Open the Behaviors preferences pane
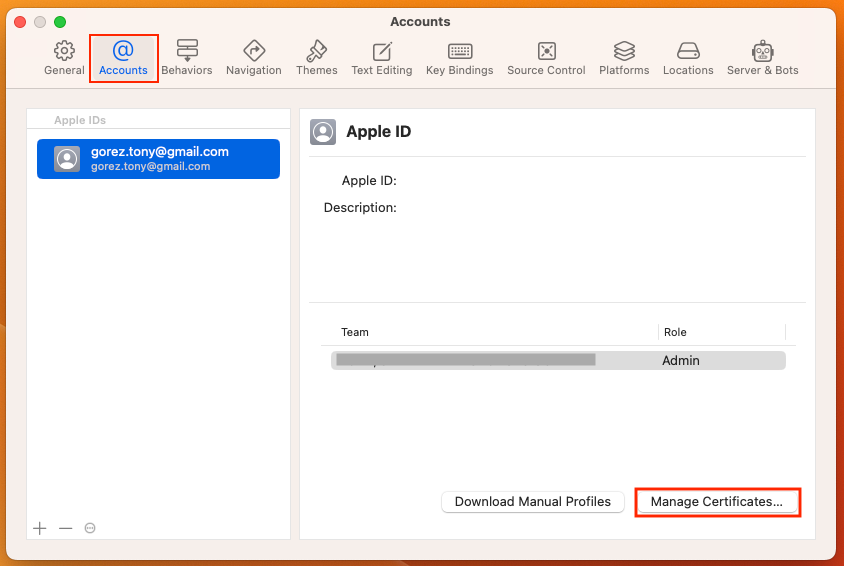 (187, 58)
